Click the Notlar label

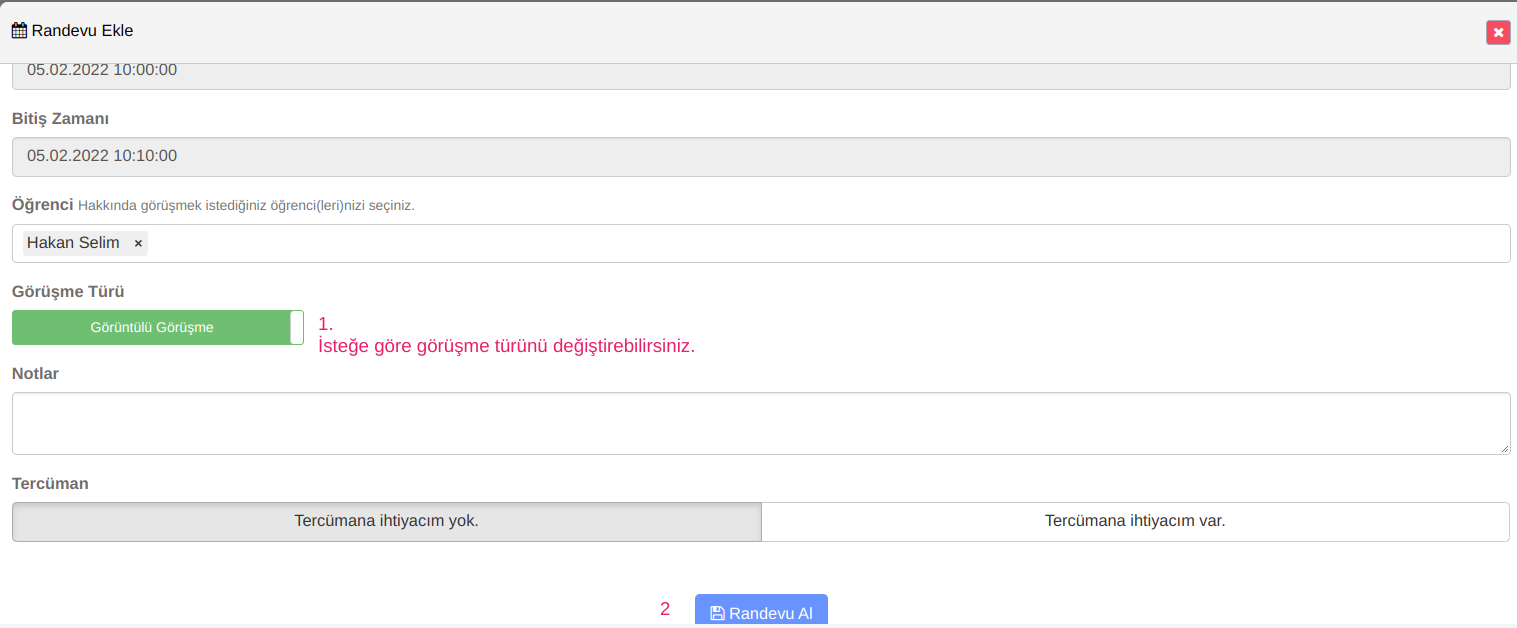coord(35,373)
